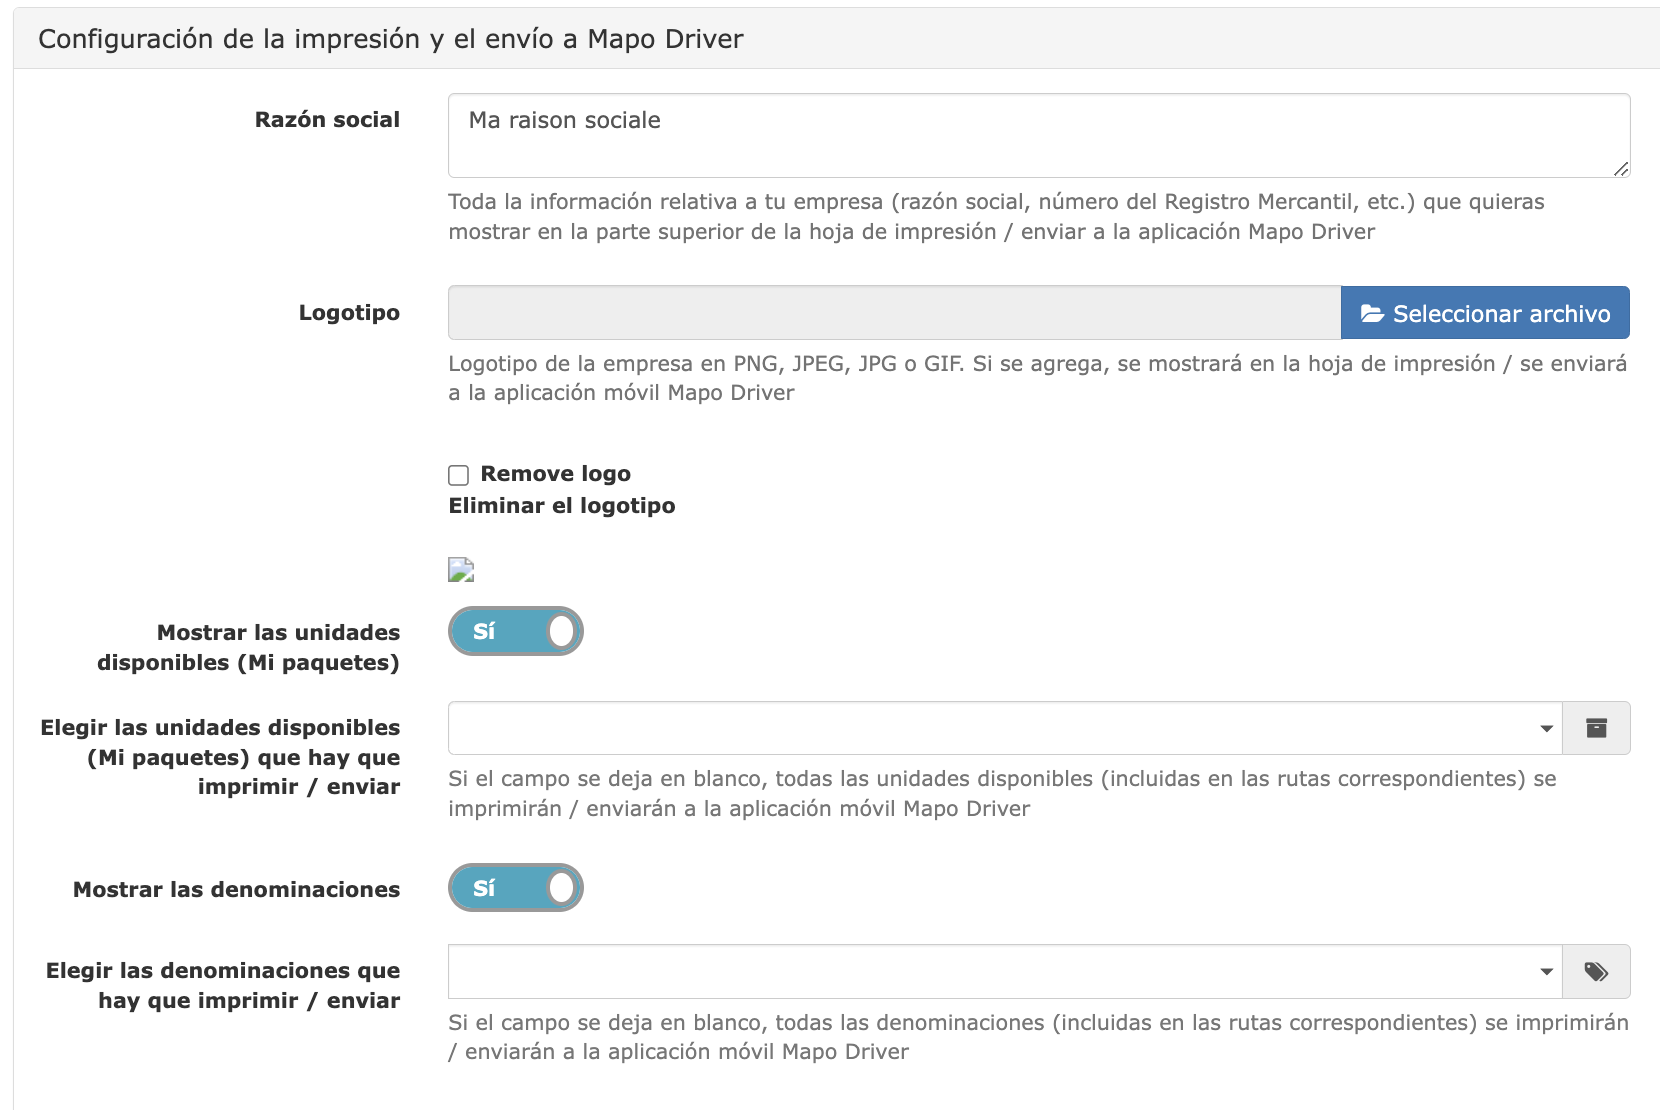This screenshot has width=1660, height=1110.
Task: Click the help text 'Logotipo de la empresa en PNG'
Action: 1037,378
